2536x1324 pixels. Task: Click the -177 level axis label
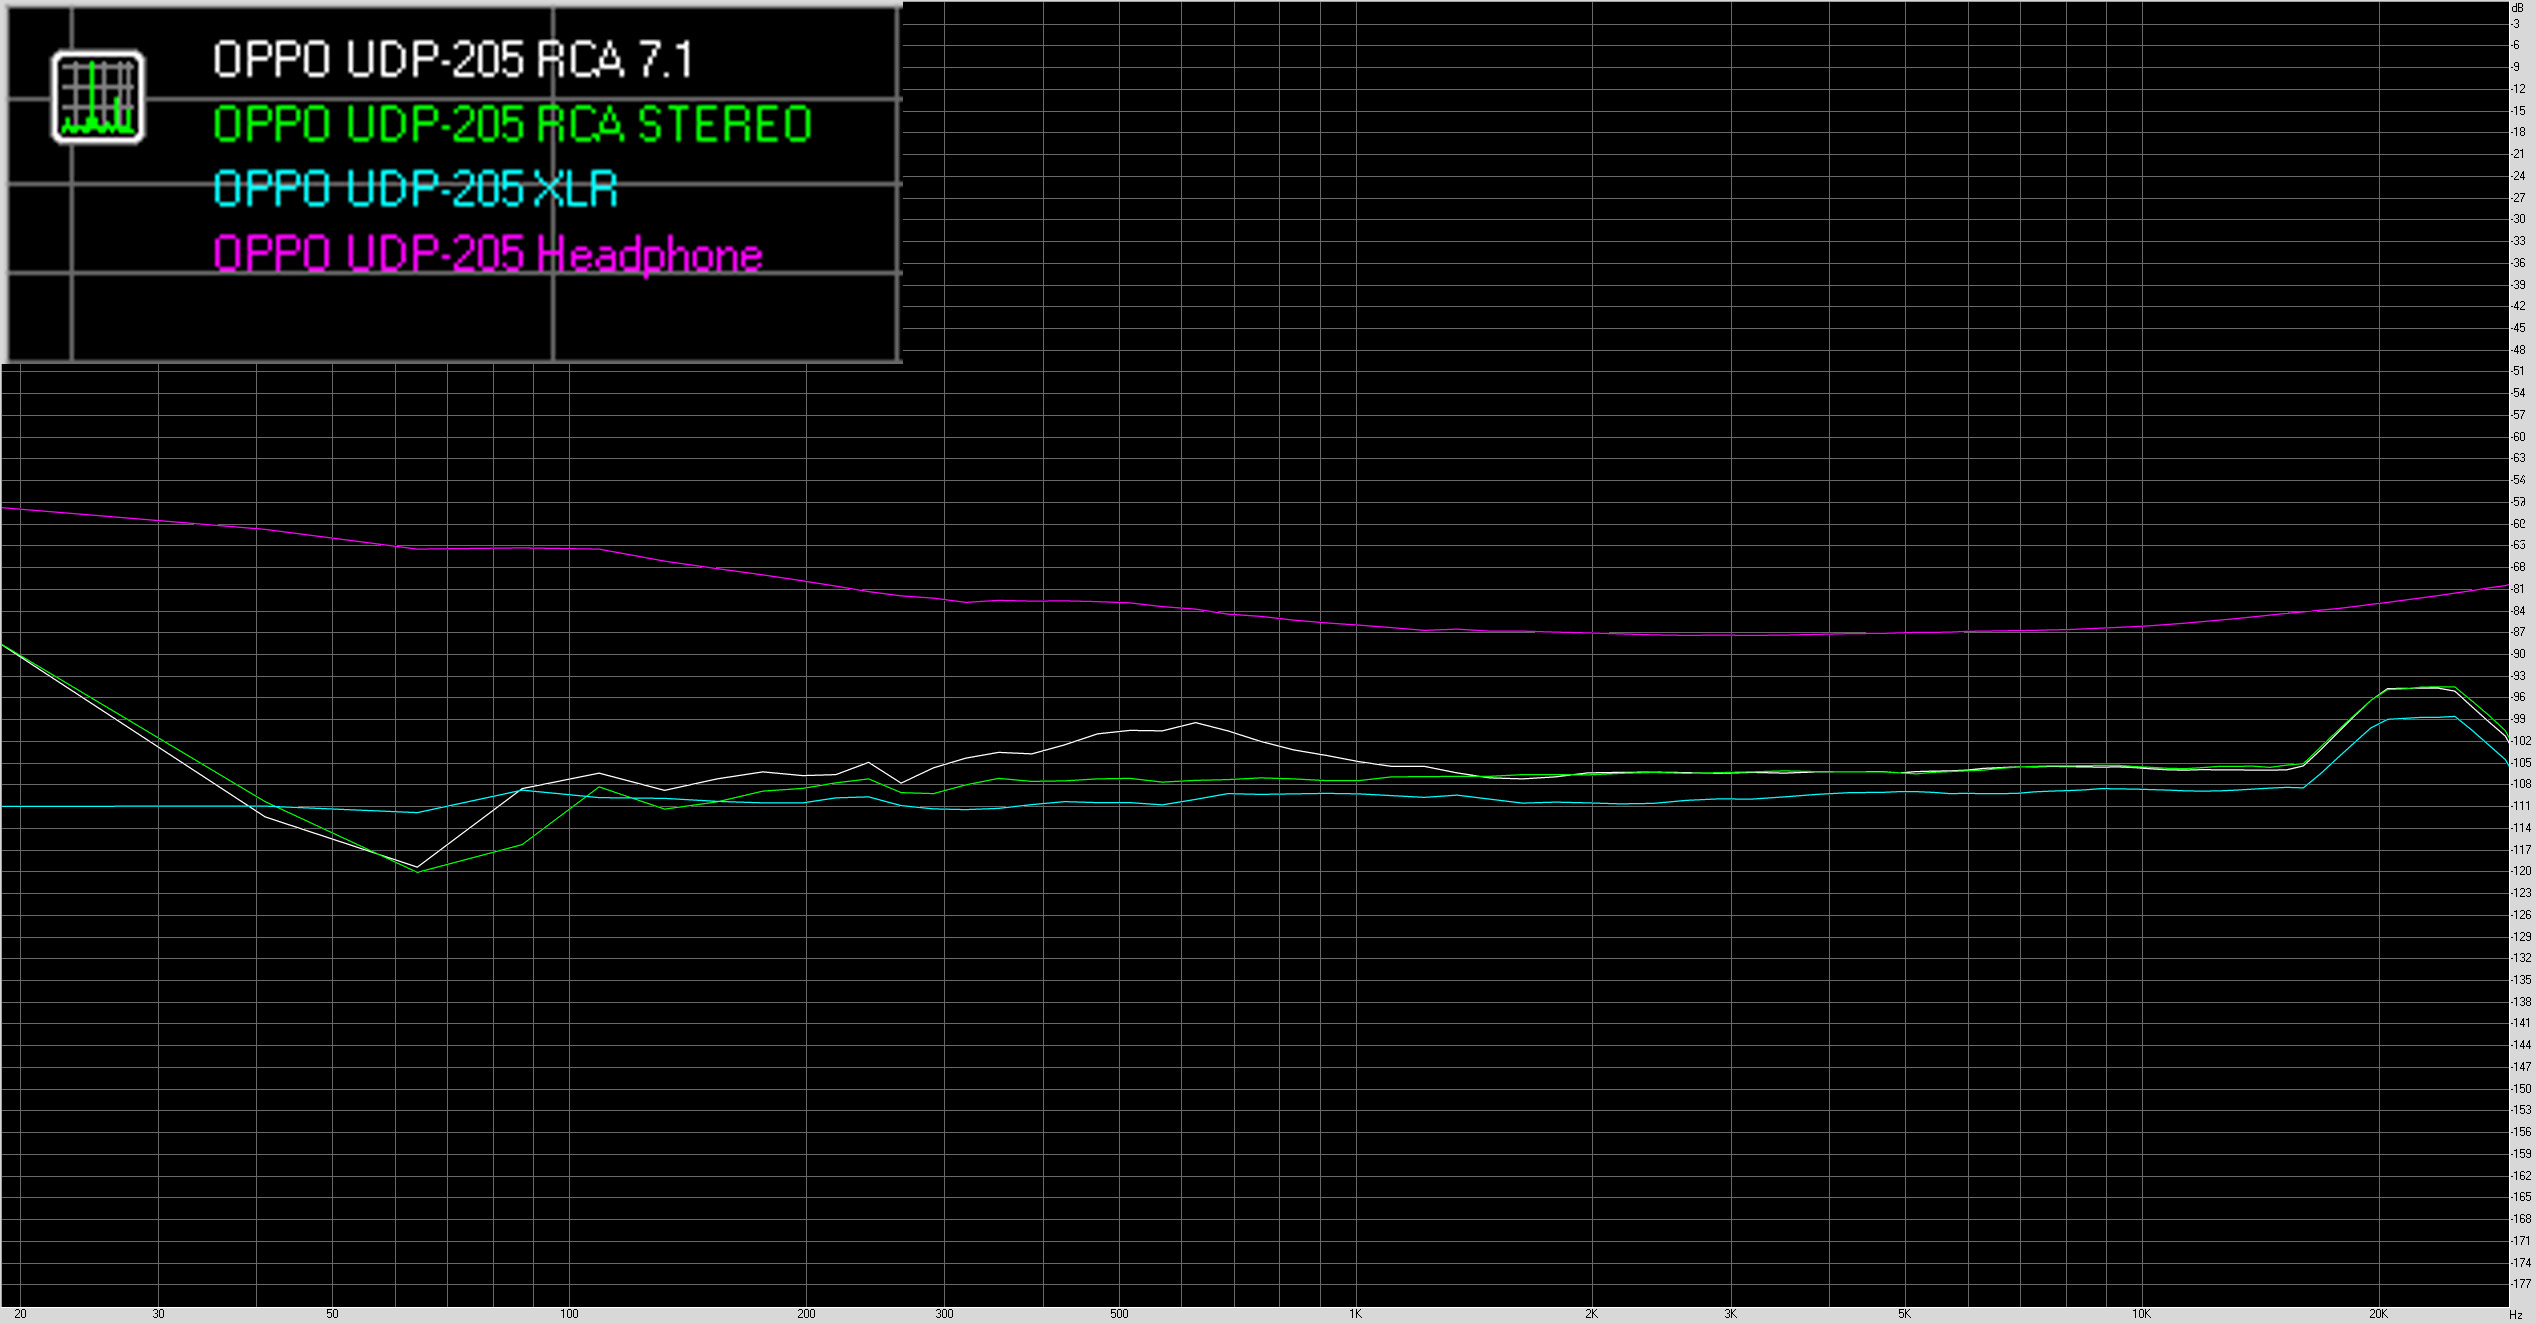pyautogui.click(x=2521, y=1284)
